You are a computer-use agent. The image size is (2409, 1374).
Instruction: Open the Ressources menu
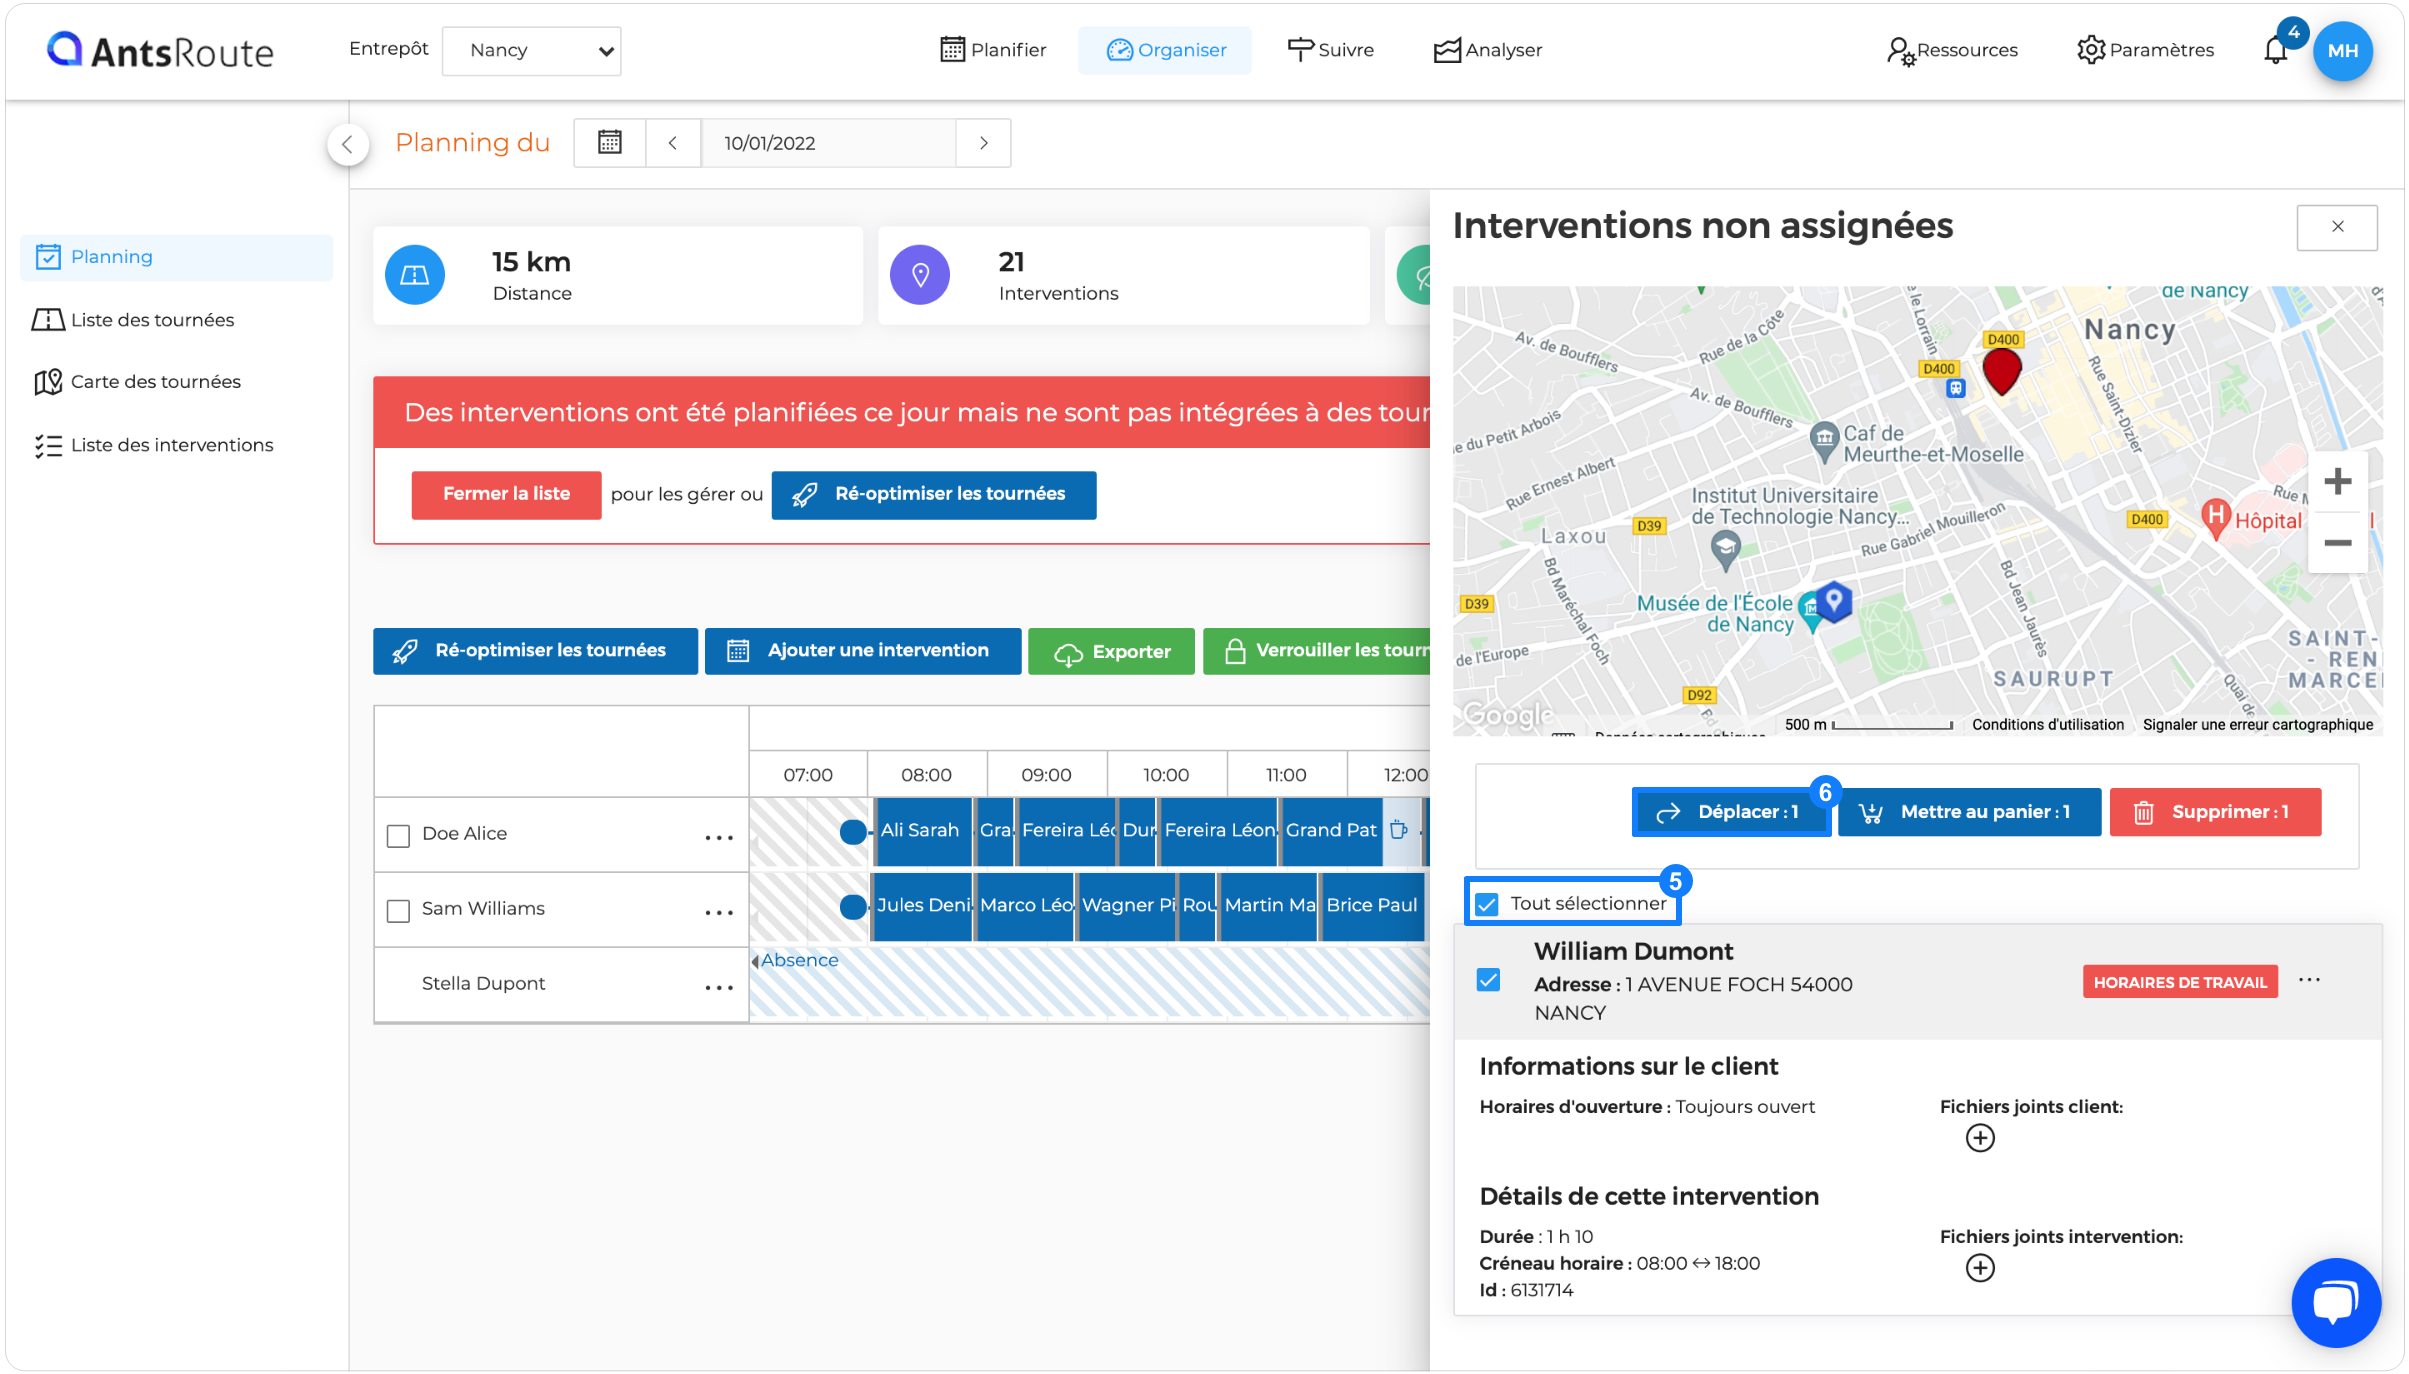tap(1951, 50)
